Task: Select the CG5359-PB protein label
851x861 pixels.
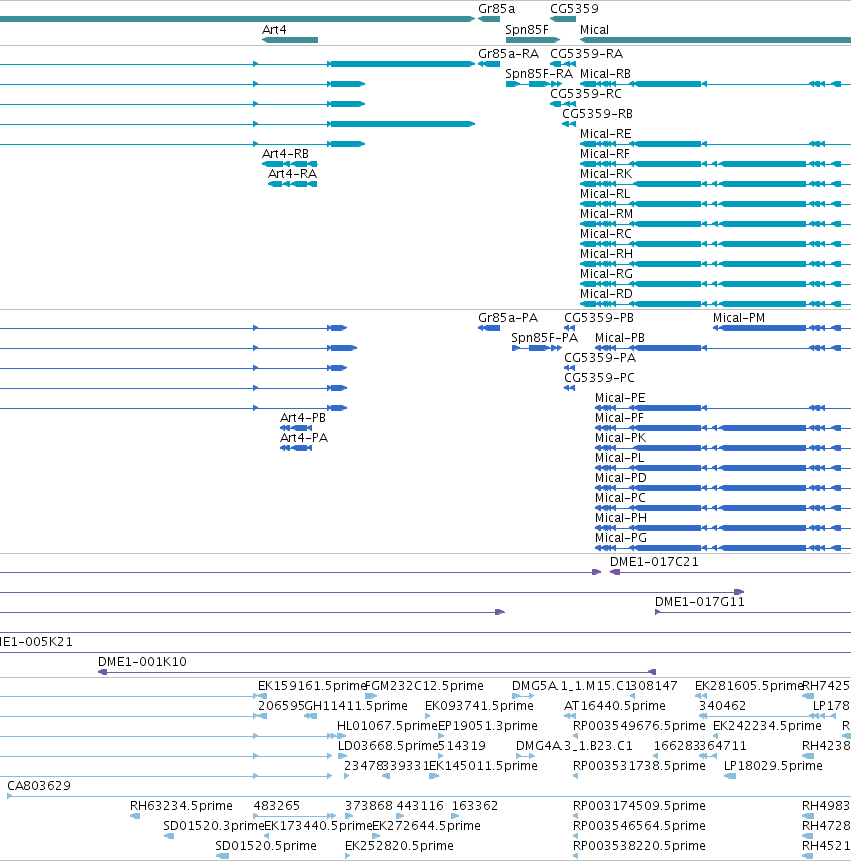Action: pyautogui.click(x=598, y=318)
